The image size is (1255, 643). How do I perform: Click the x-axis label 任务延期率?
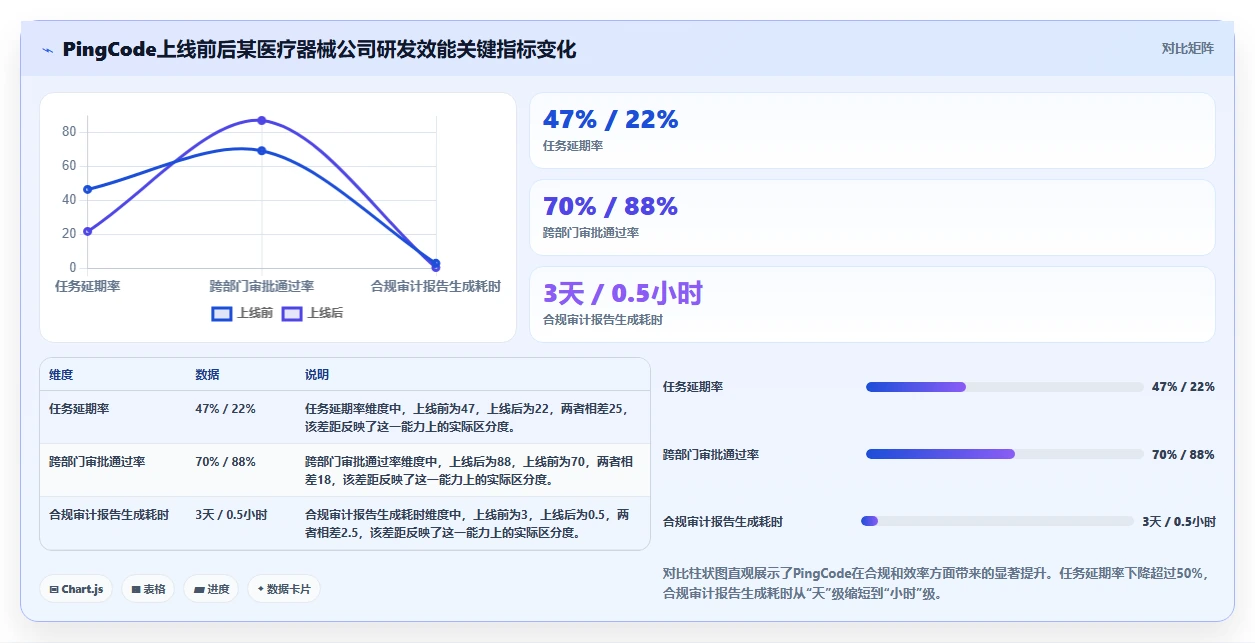(x=88, y=287)
